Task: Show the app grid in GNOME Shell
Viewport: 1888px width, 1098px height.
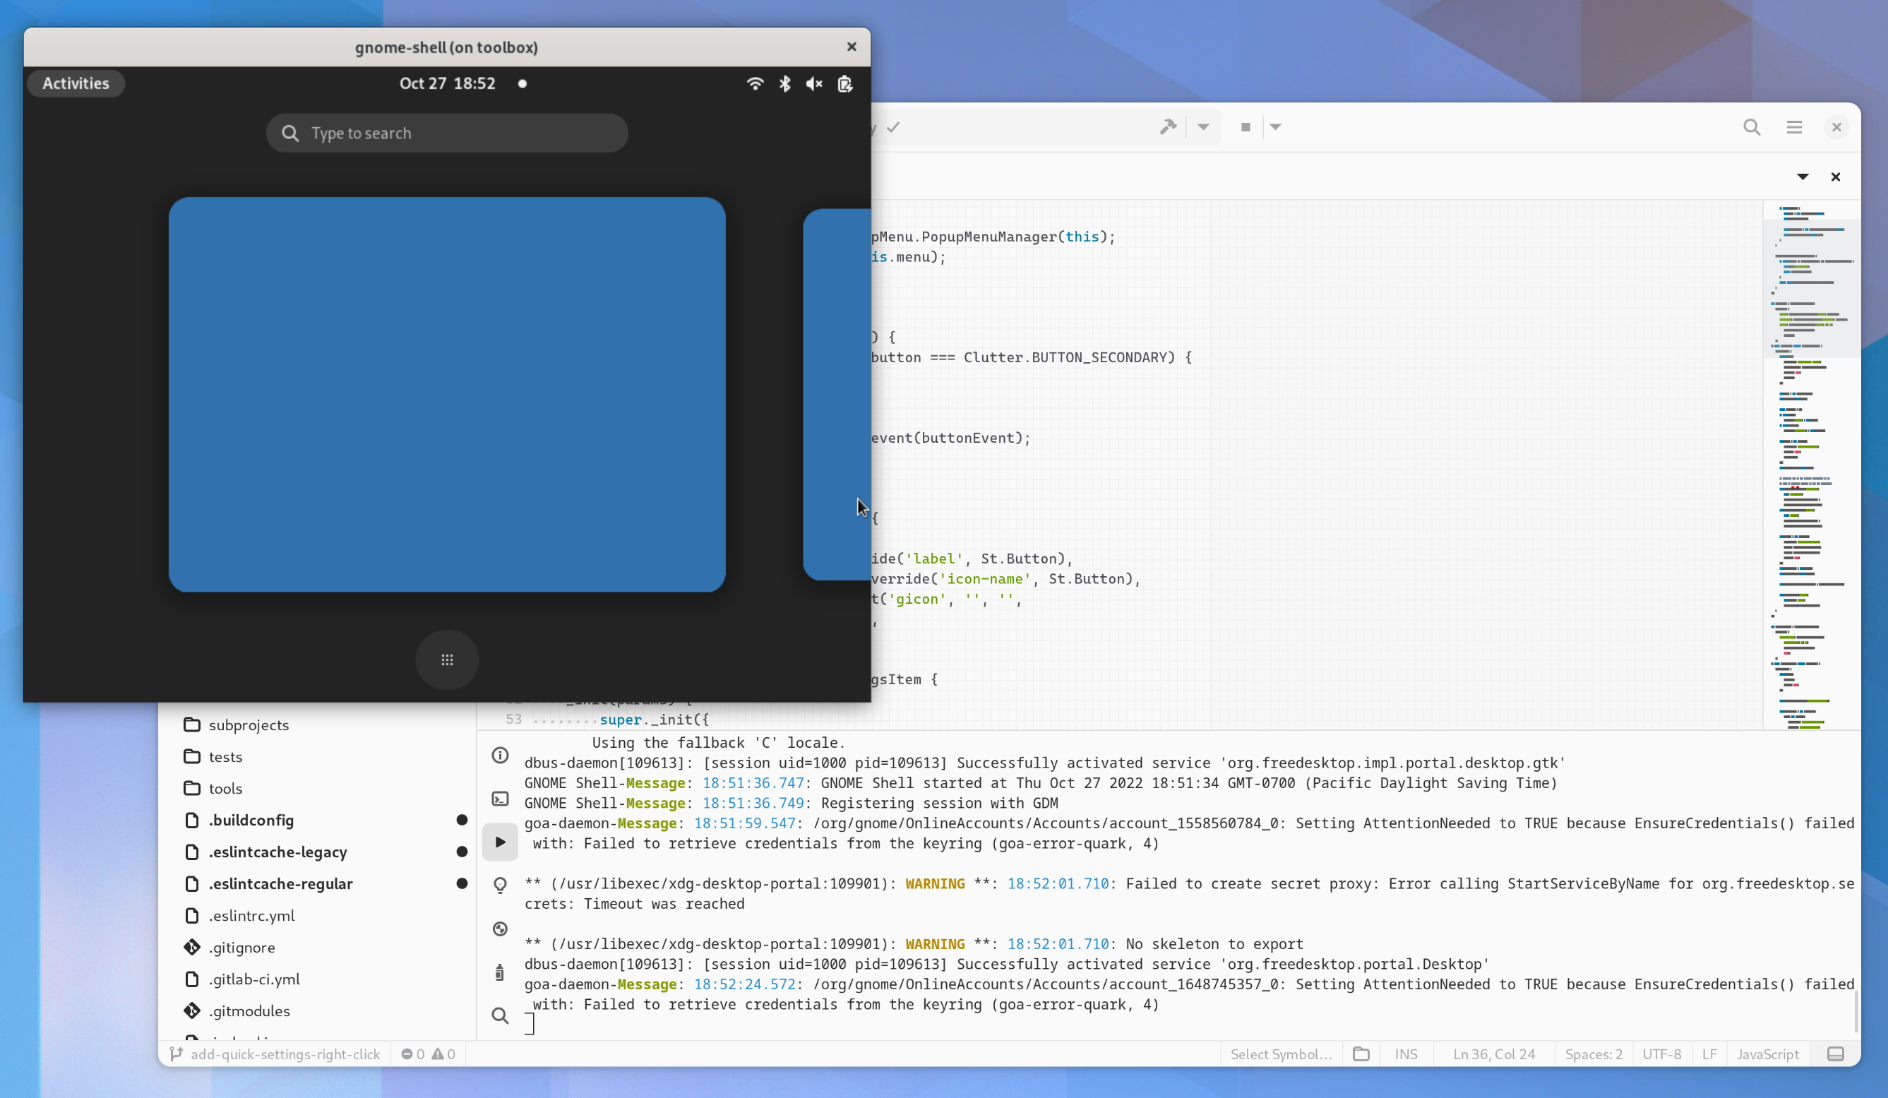Action: pos(447,660)
